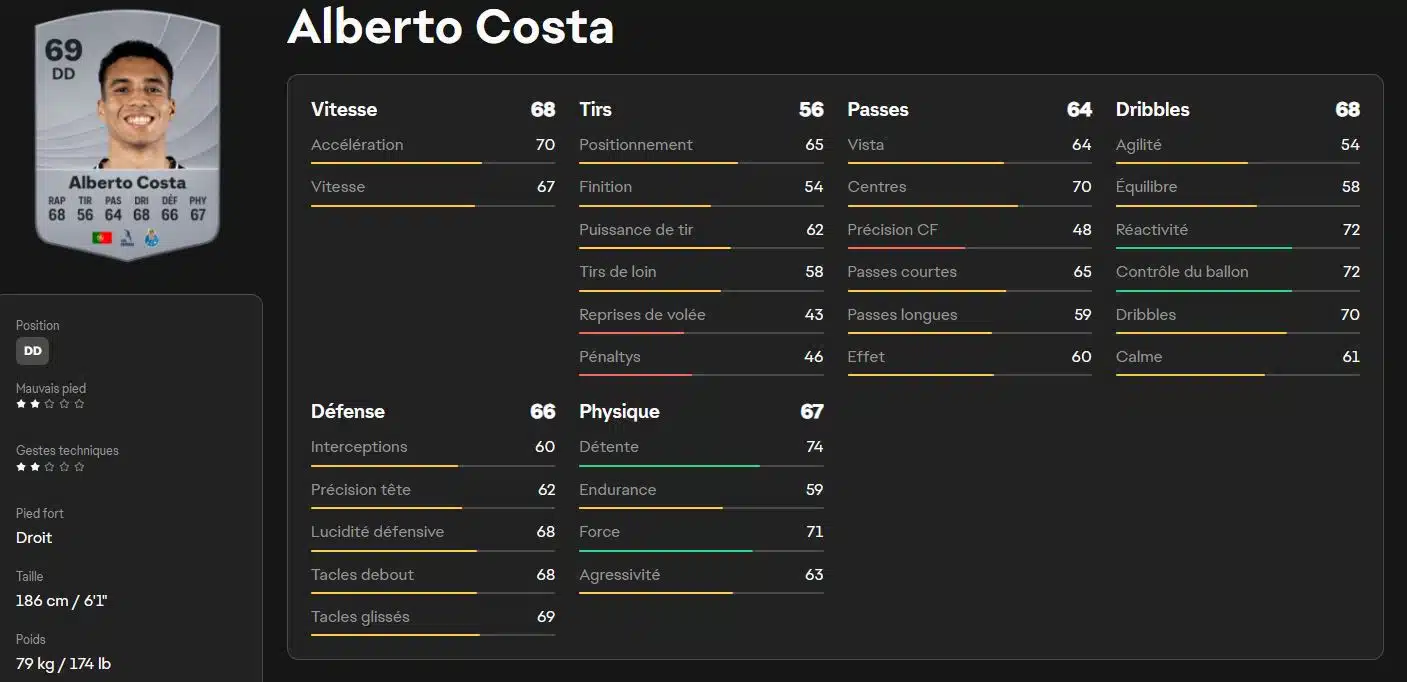Click the DD position badge under Position
The height and width of the screenshot is (682, 1407).
32,350
